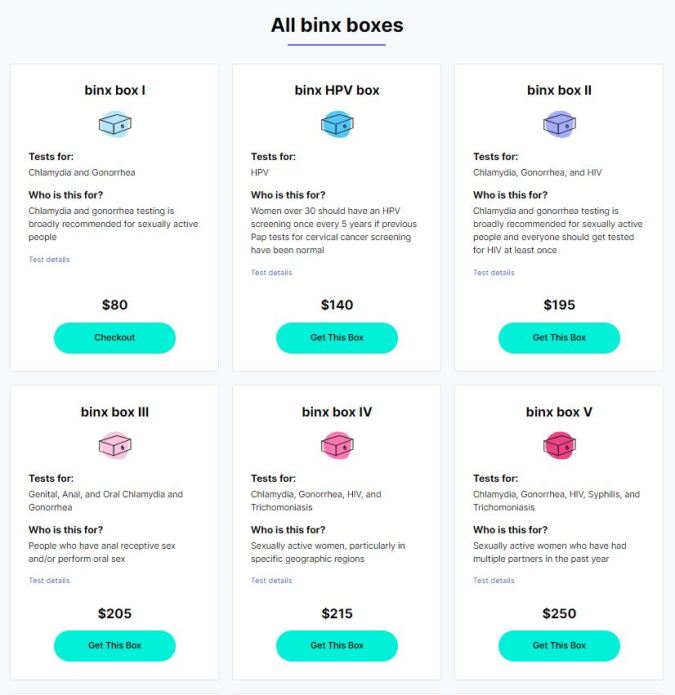View Test details for binx box IV
675x695 pixels.
click(271, 580)
